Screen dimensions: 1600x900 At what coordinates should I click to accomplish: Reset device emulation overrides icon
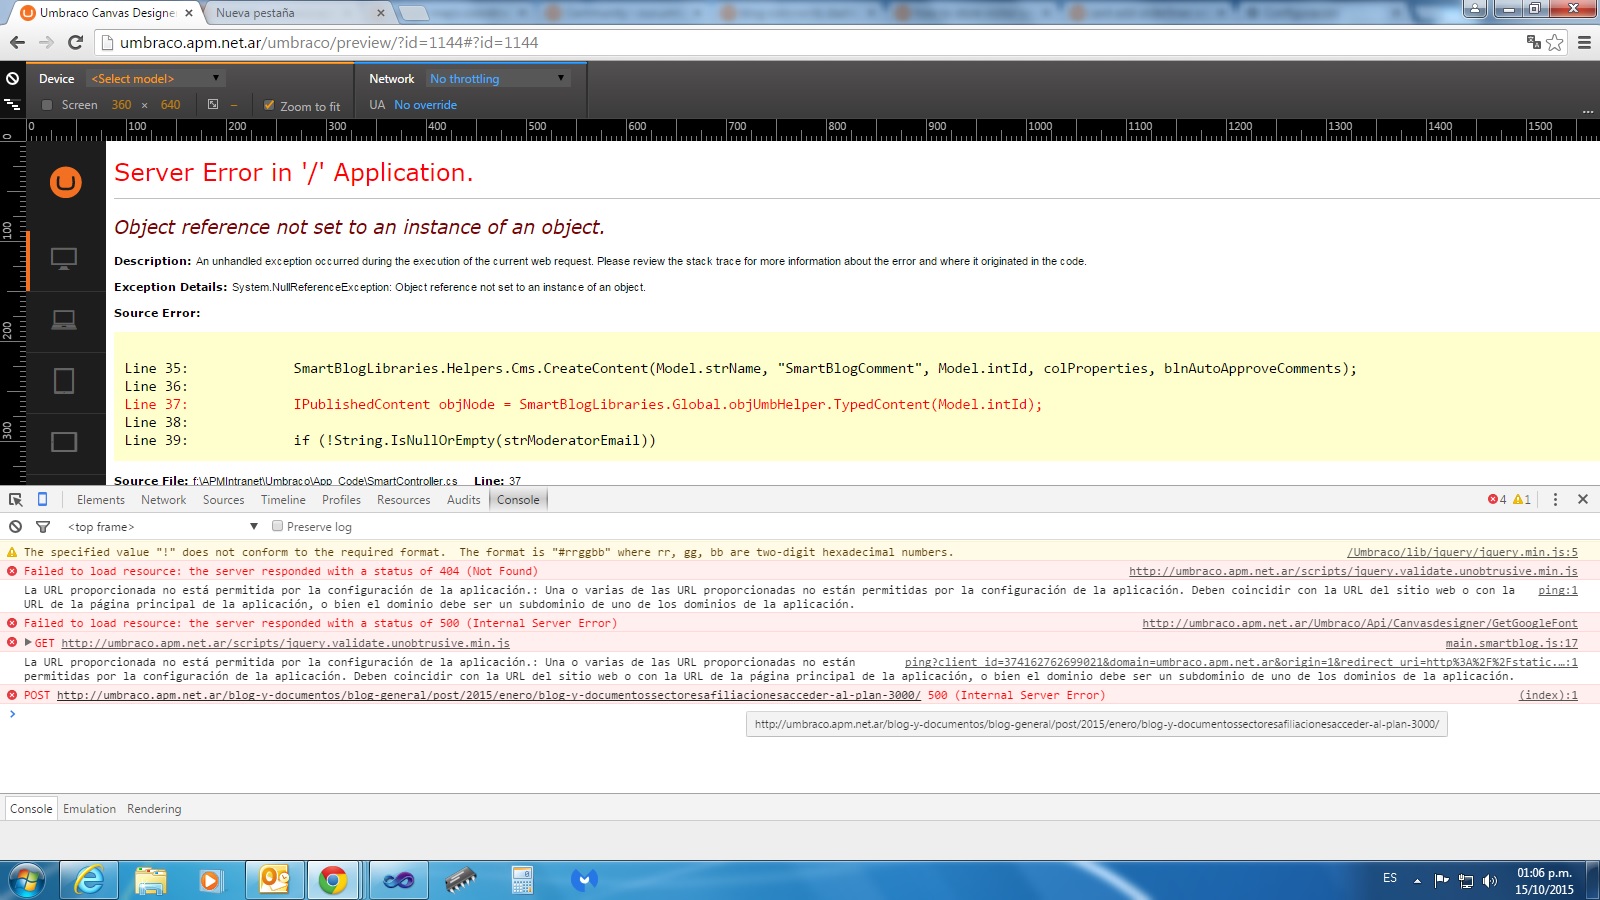tap(12, 78)
